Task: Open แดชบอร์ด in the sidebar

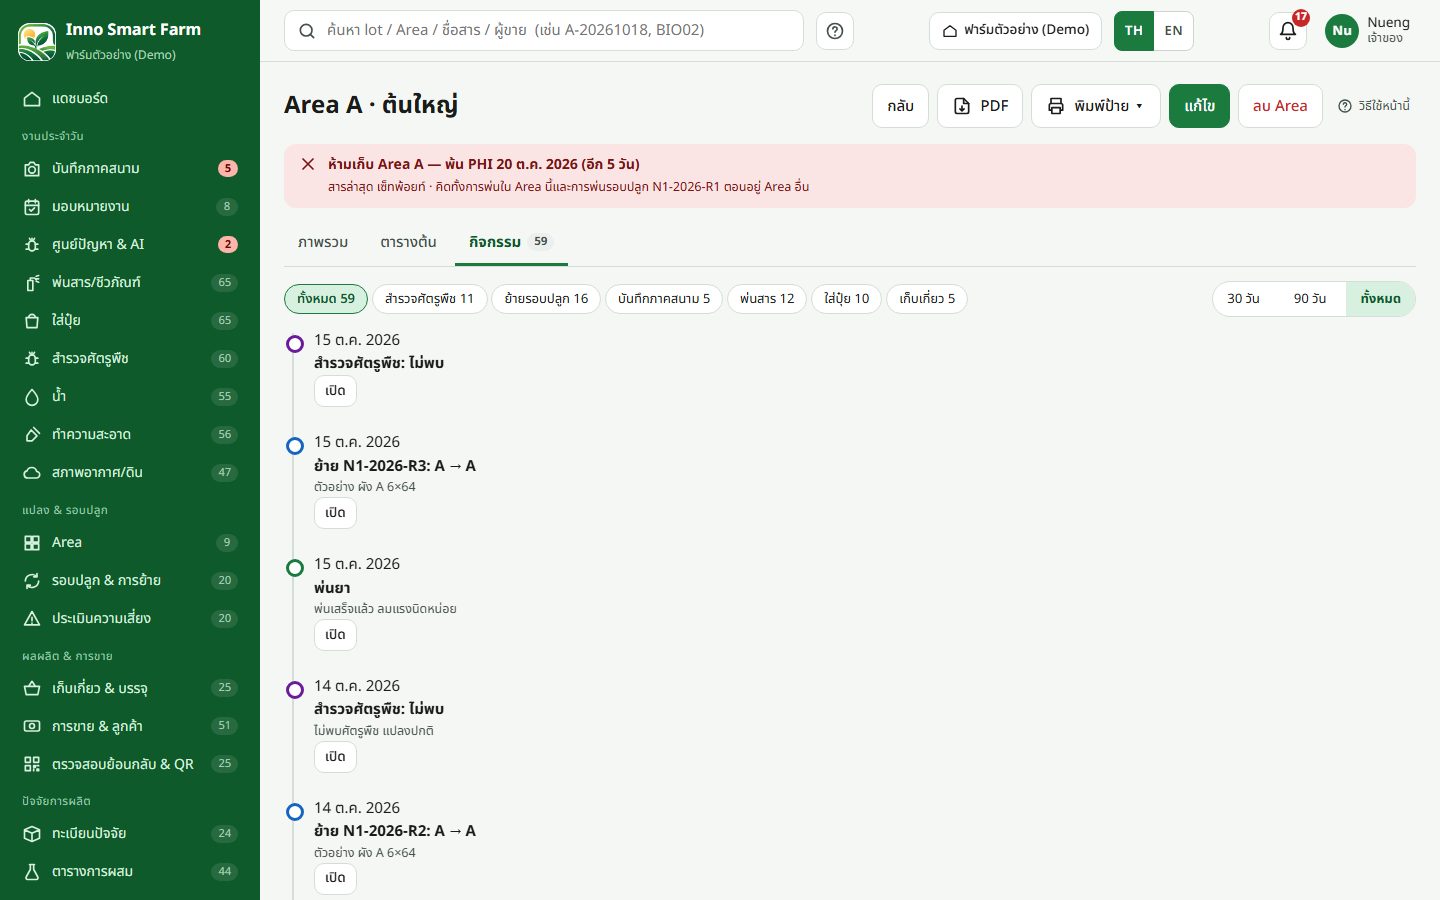Action: point(130,99)
